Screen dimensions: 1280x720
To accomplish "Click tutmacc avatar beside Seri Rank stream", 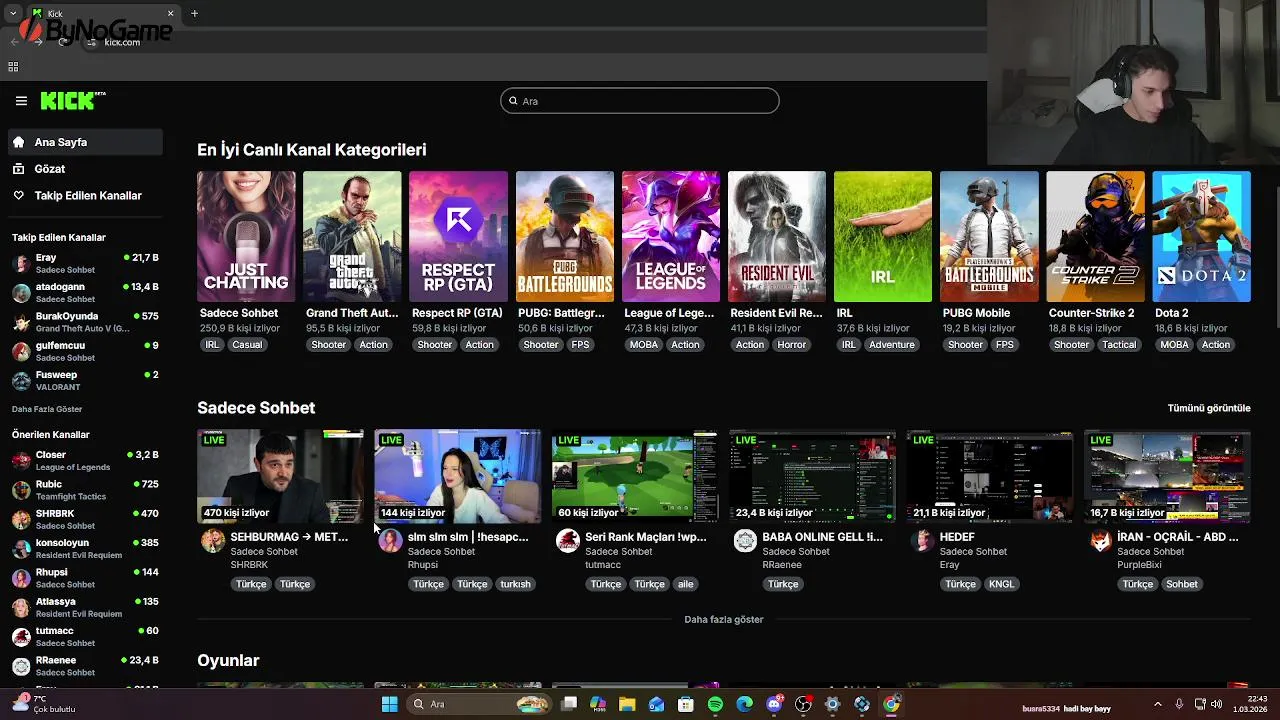I will point(567,541).
